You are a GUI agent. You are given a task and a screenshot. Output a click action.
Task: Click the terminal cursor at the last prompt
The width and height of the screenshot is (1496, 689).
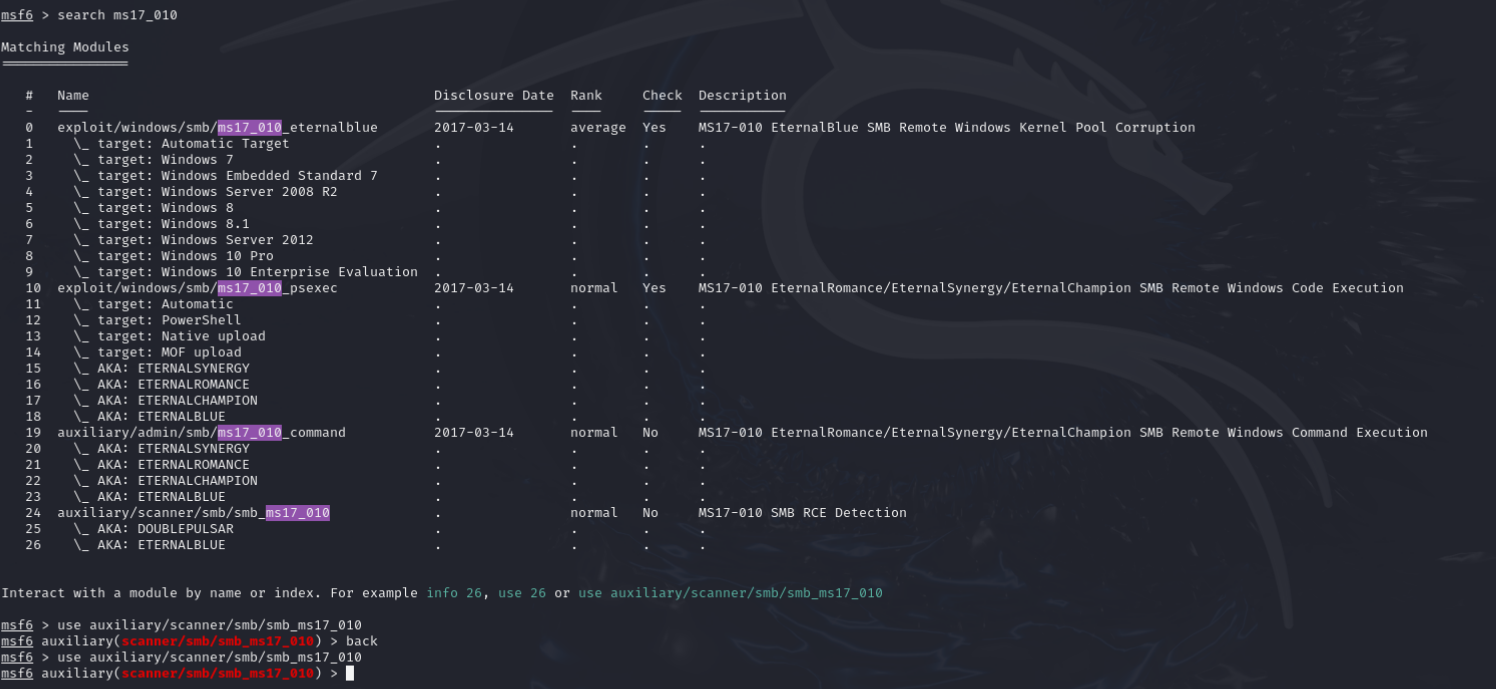350,673
